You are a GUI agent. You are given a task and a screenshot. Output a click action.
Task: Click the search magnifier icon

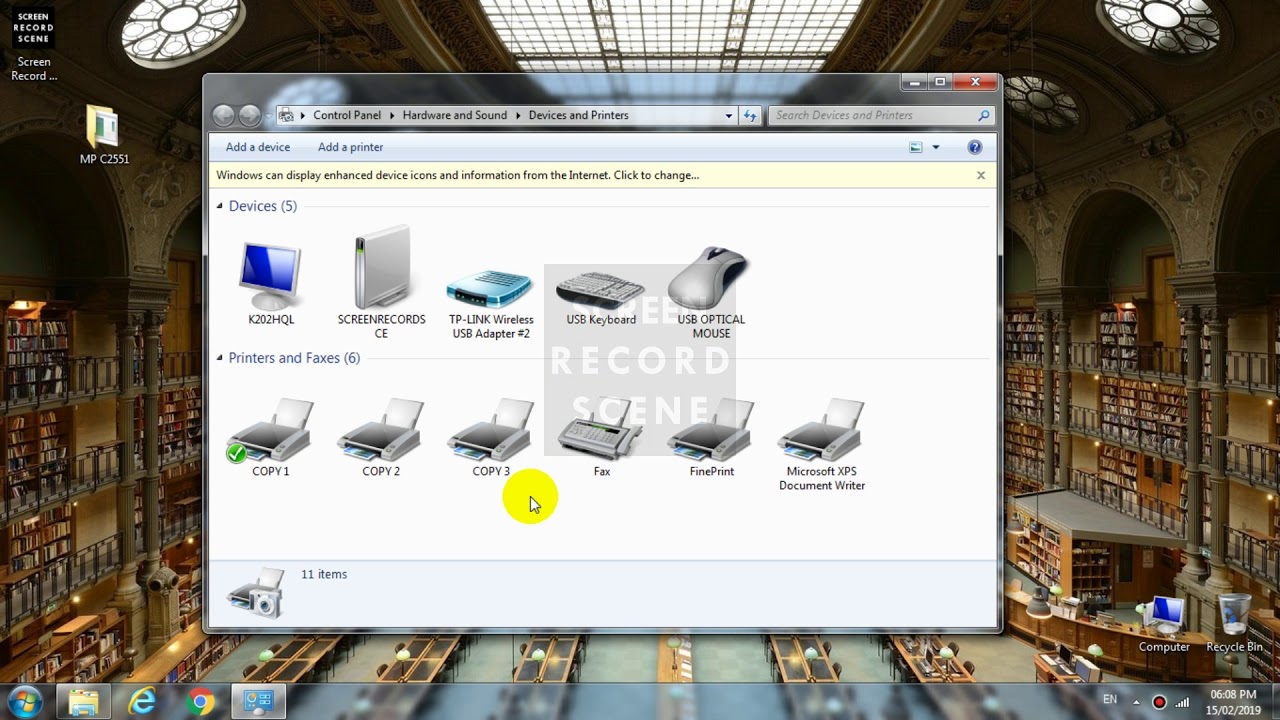(x=984, y=115)
